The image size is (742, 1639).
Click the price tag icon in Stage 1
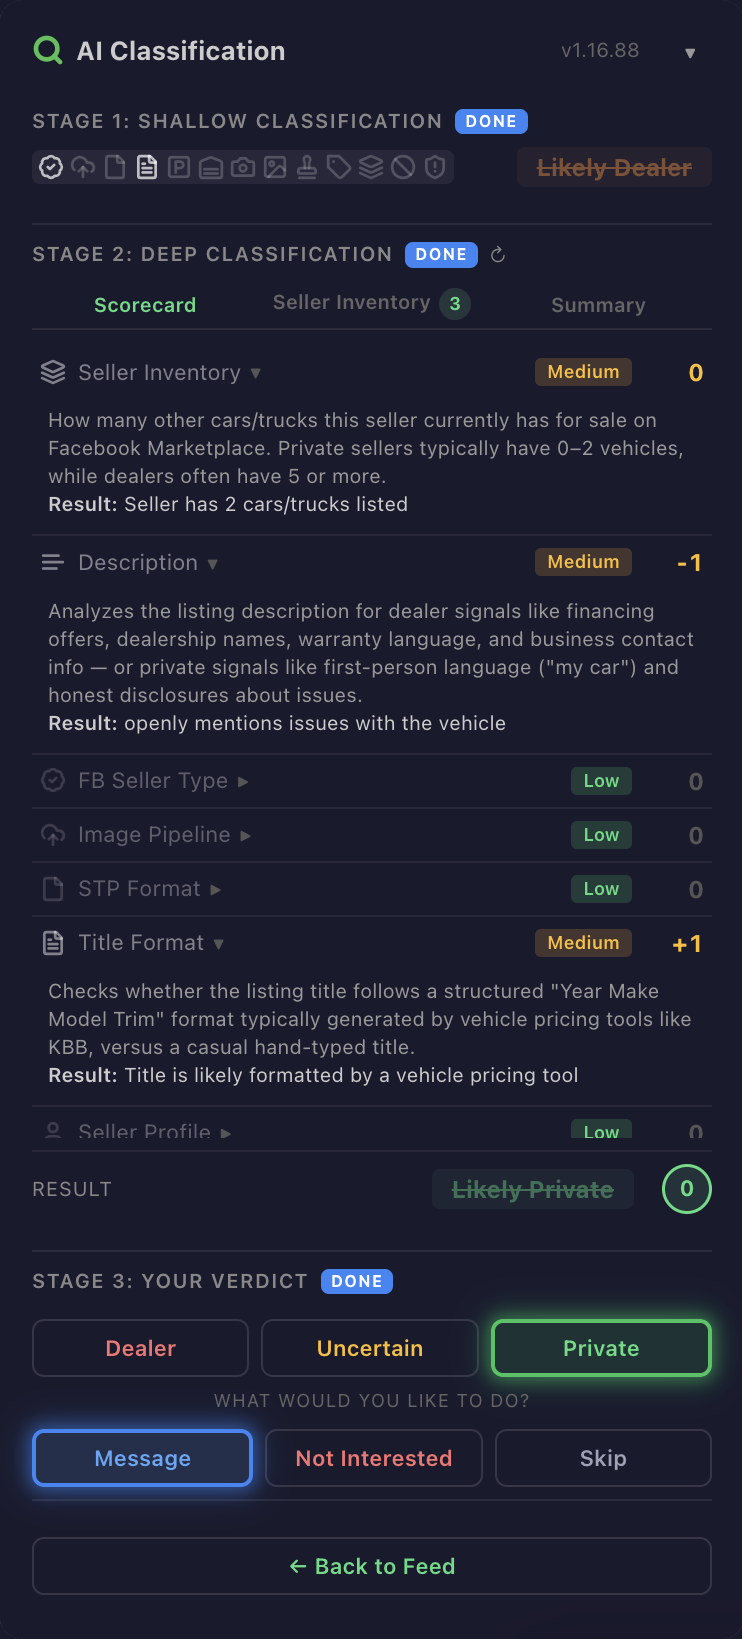(339, 167)
